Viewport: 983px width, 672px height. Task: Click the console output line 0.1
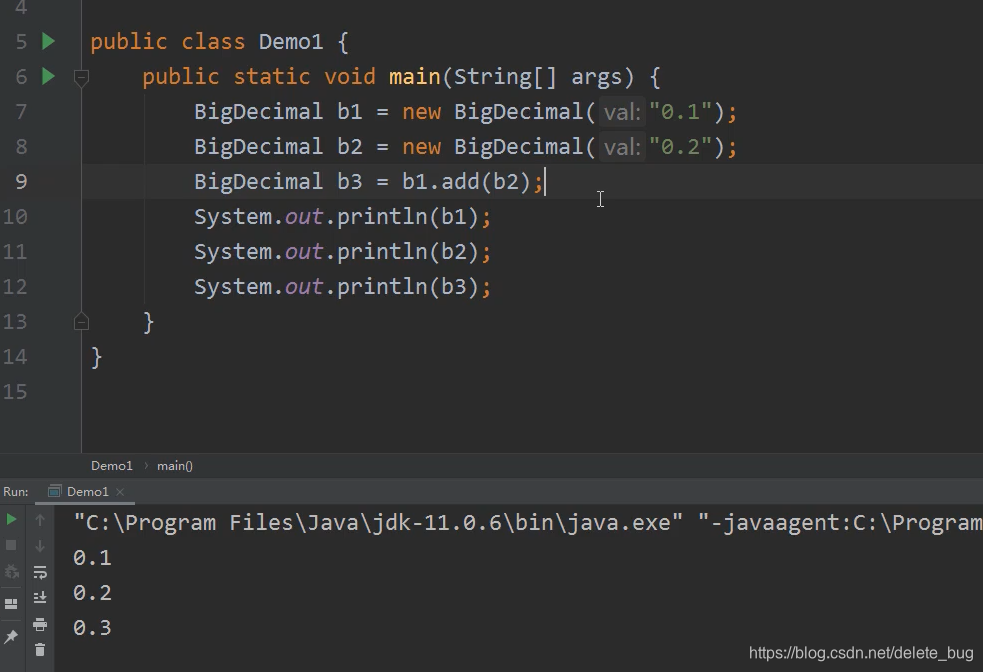92,558
